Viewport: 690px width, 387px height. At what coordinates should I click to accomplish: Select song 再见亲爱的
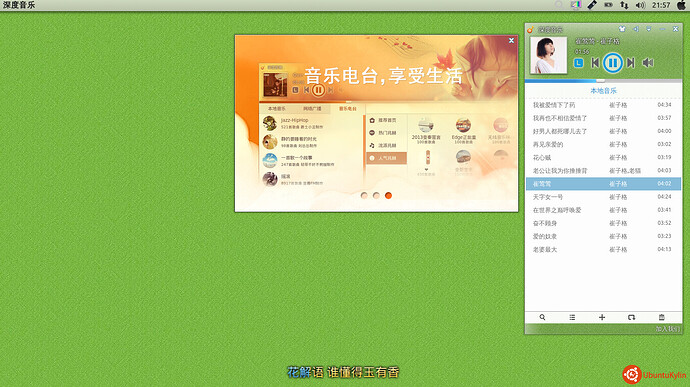click(603, 144)
